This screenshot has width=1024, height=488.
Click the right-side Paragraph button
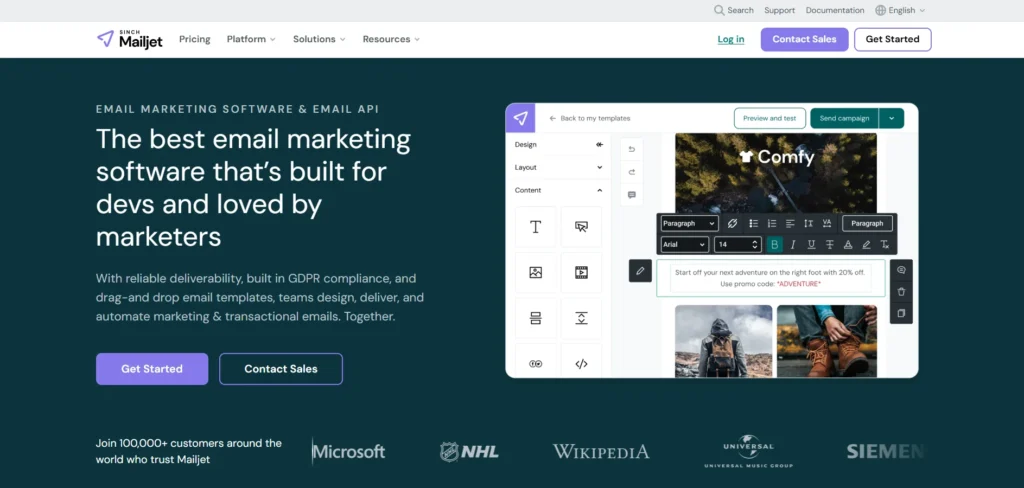[x=867, y=223]
